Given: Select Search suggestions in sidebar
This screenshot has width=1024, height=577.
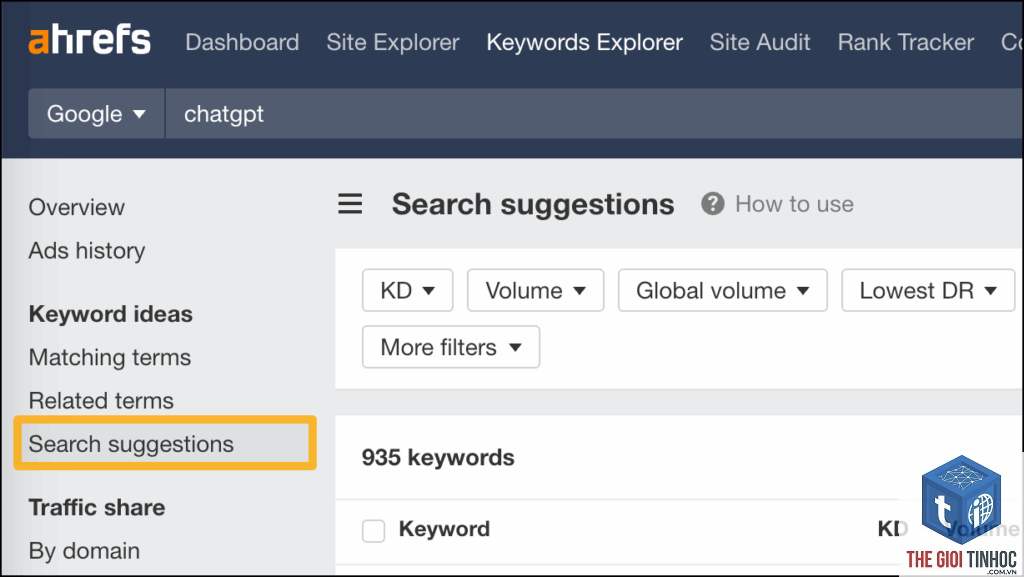Looking at the screenshot, I should pyautogui.click(x=165, y=444).
